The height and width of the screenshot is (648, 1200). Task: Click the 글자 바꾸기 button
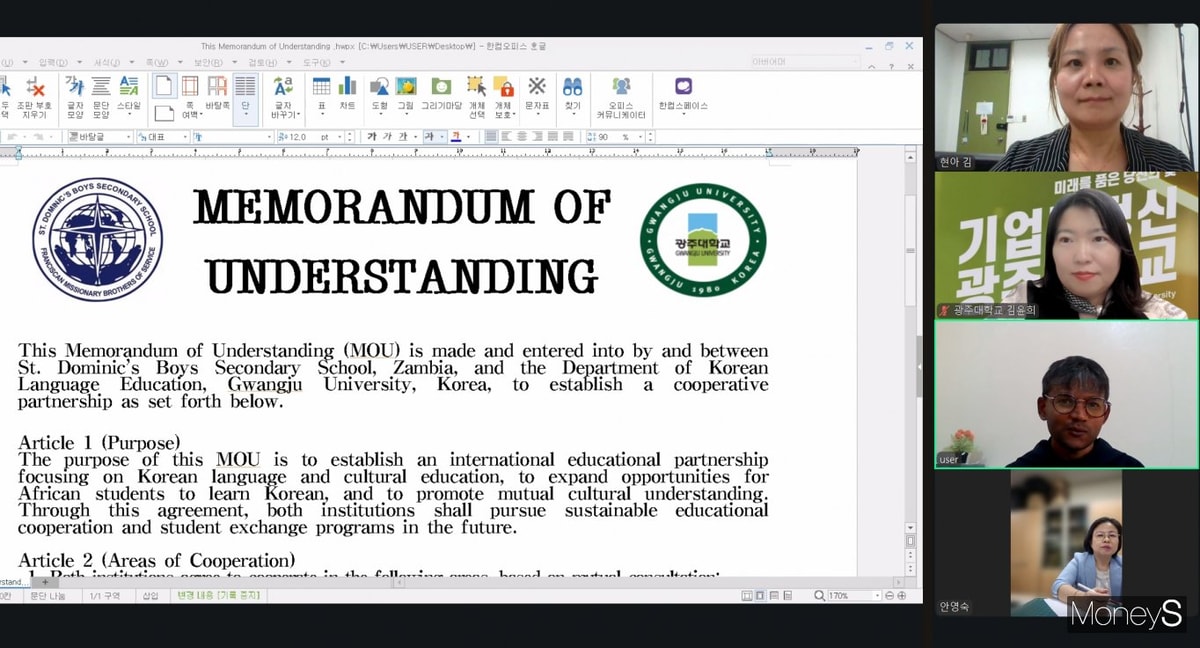(283, 95)
